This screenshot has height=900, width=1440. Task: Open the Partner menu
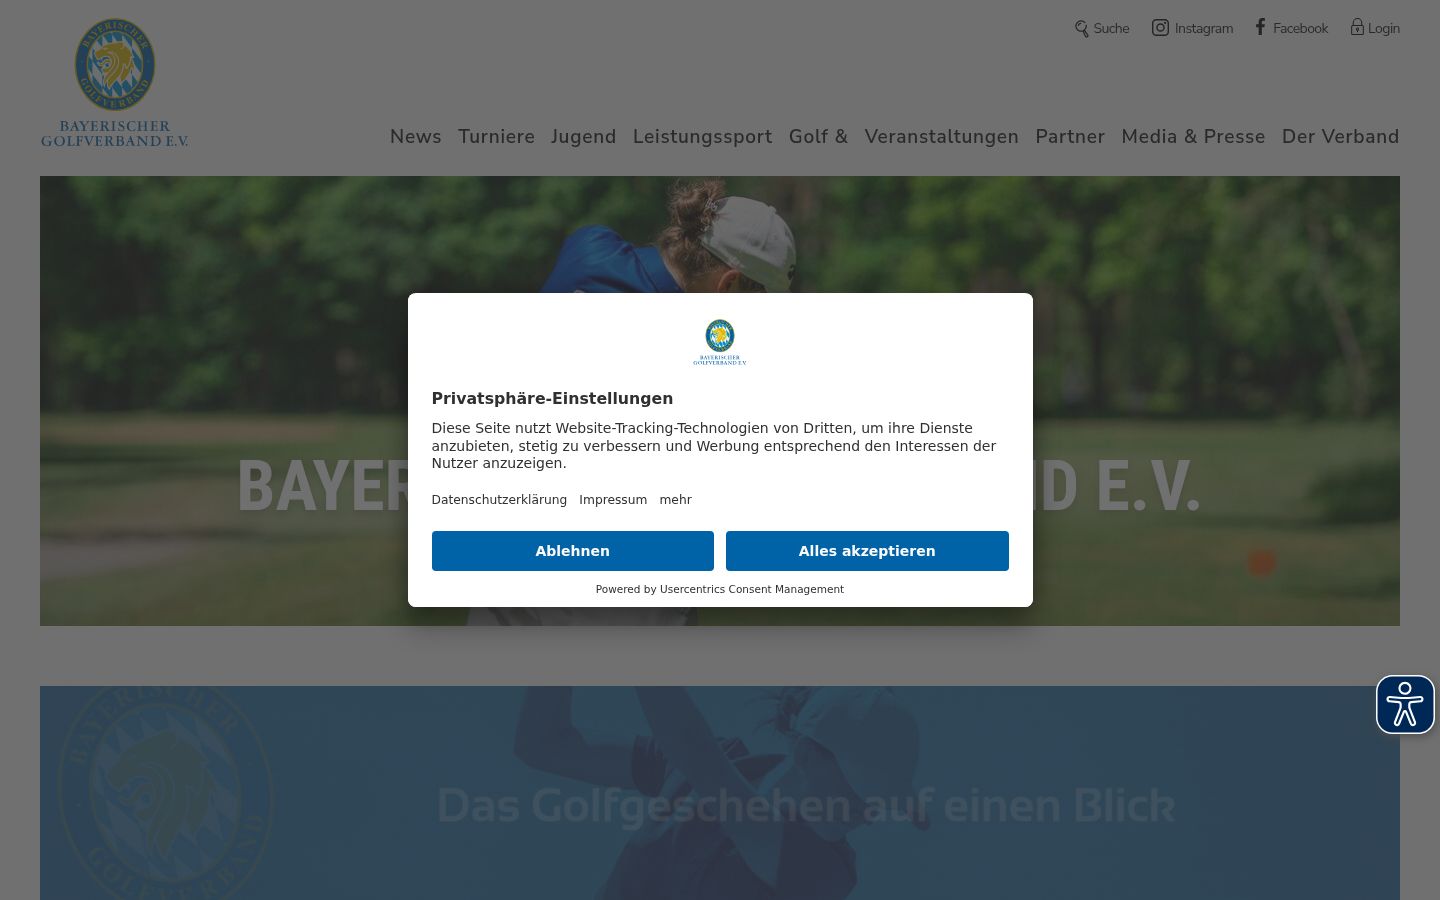[x=1070, y=137]
